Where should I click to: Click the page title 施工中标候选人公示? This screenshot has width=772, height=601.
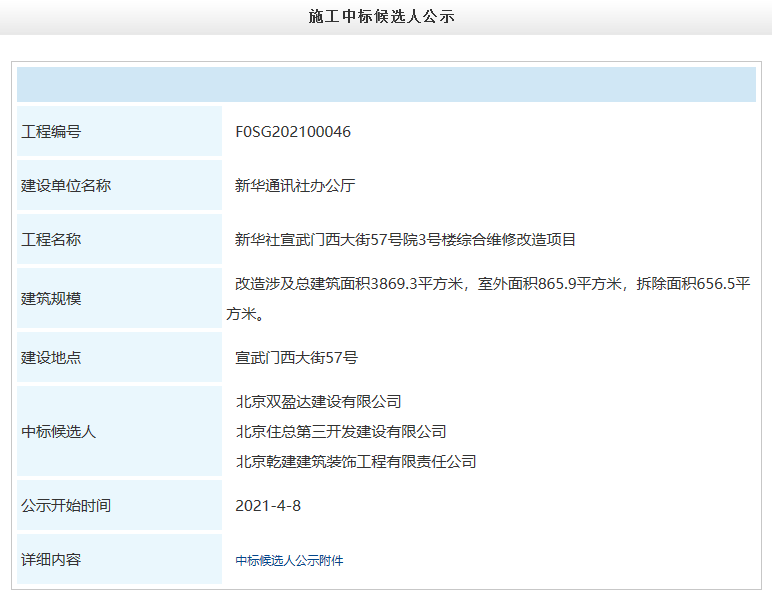pos(382,16)
